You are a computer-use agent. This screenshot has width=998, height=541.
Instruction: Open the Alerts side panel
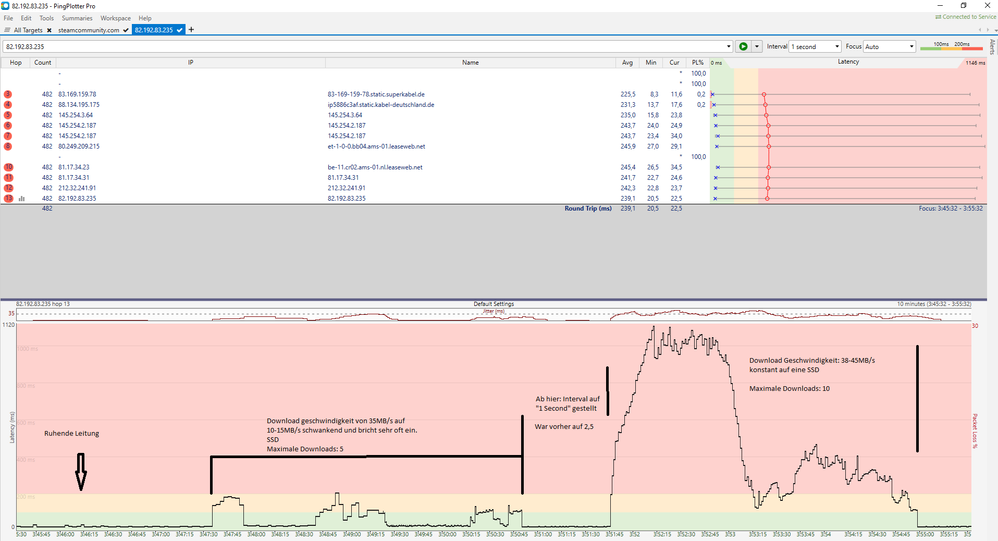tap(991, 46)
